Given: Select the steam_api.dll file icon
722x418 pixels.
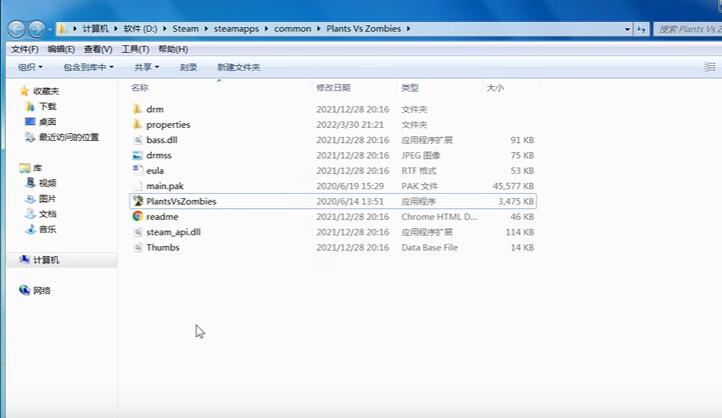Looking at the screenshot, I should tap(137, 232).
